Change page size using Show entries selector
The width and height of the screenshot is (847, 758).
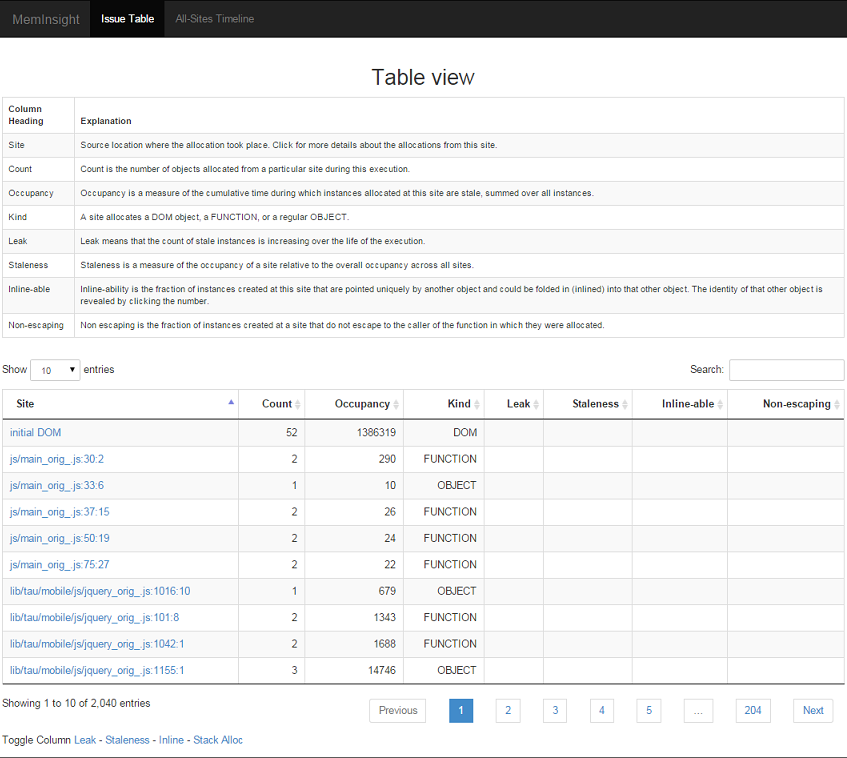[55, 369]
